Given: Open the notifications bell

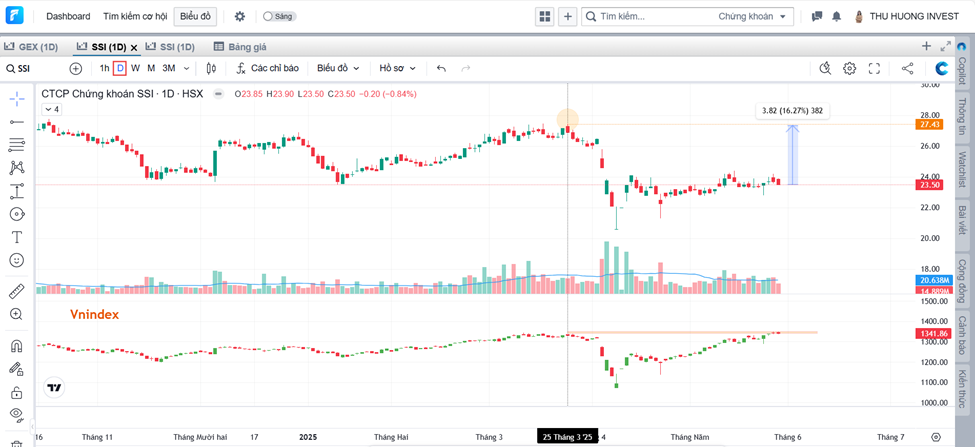Looking at the screenshot, I should point(837,17).
